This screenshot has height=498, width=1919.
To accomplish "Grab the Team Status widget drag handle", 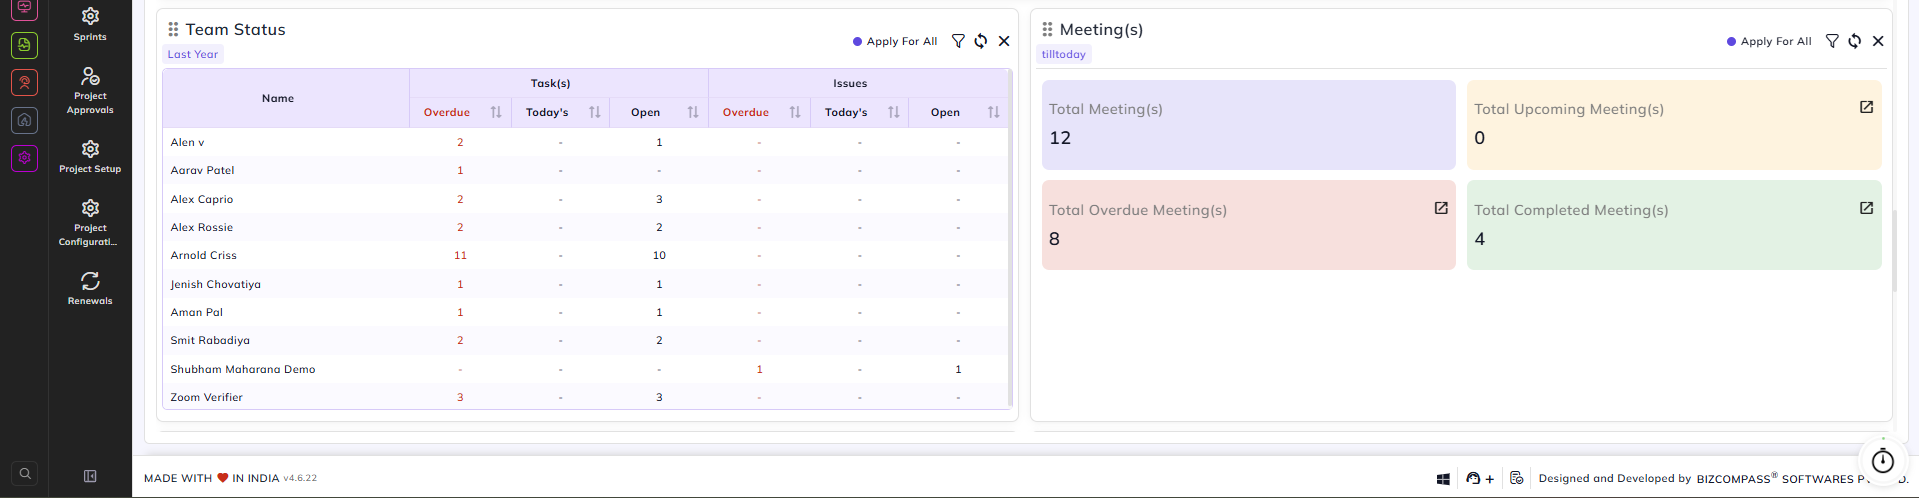I will click(x=173, y=29).
